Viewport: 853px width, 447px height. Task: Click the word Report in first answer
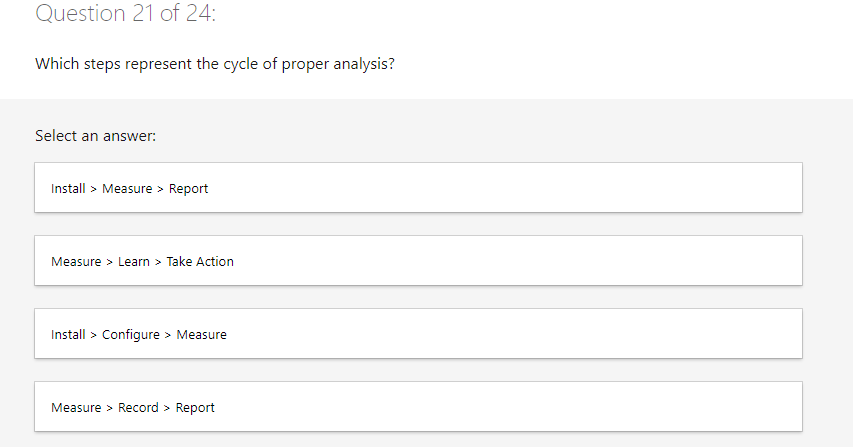tap(189, 189)
